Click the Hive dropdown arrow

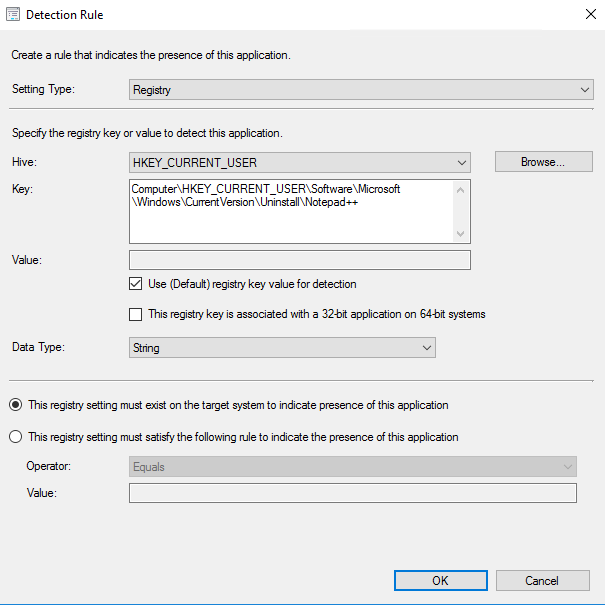(460, 162)
